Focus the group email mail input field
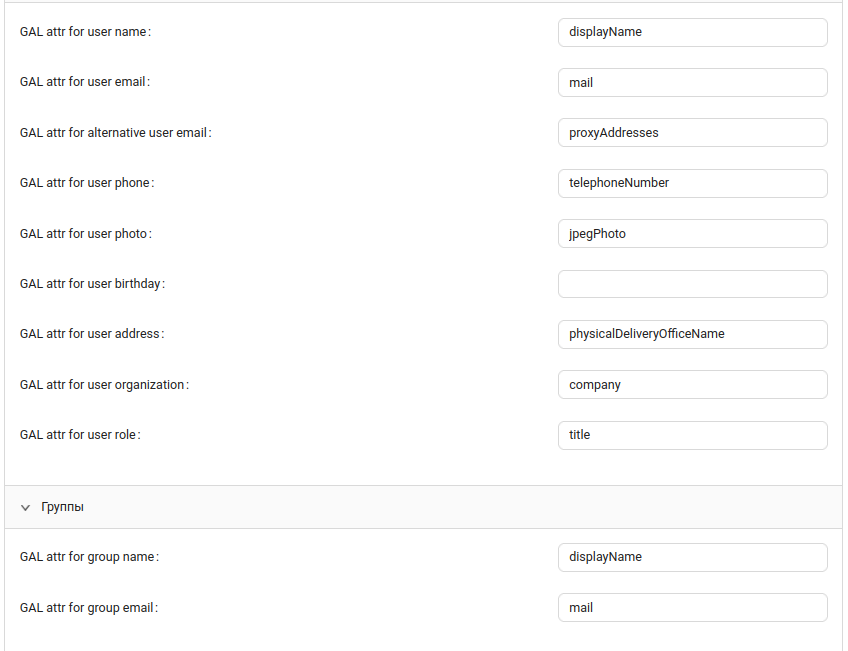 pyautogui.click(x=692, y=608)
